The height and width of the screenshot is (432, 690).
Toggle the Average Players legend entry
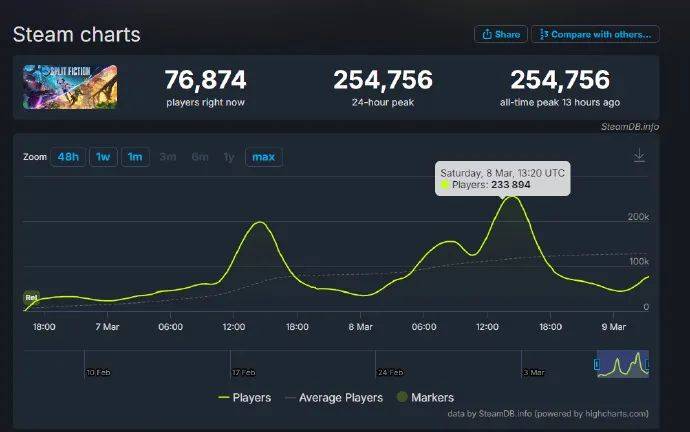point(334,398)
